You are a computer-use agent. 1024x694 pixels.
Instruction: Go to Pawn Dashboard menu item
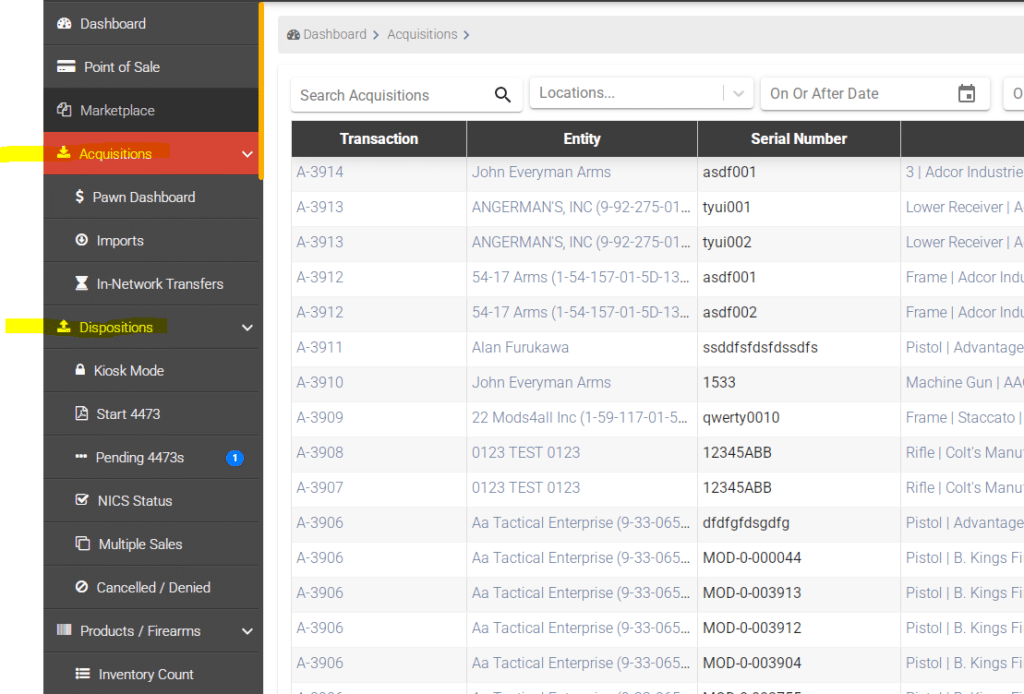[143, 197]
